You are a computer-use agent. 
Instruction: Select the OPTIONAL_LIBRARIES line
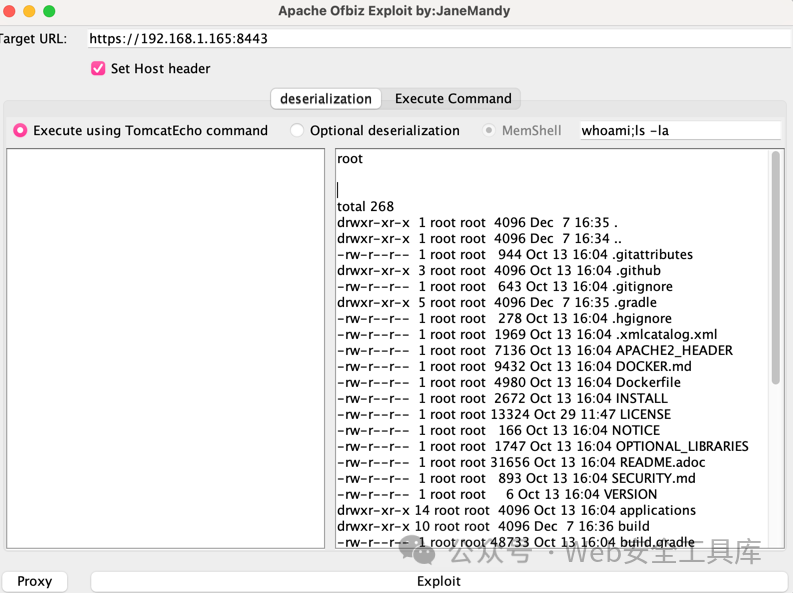tap(543, 446)
